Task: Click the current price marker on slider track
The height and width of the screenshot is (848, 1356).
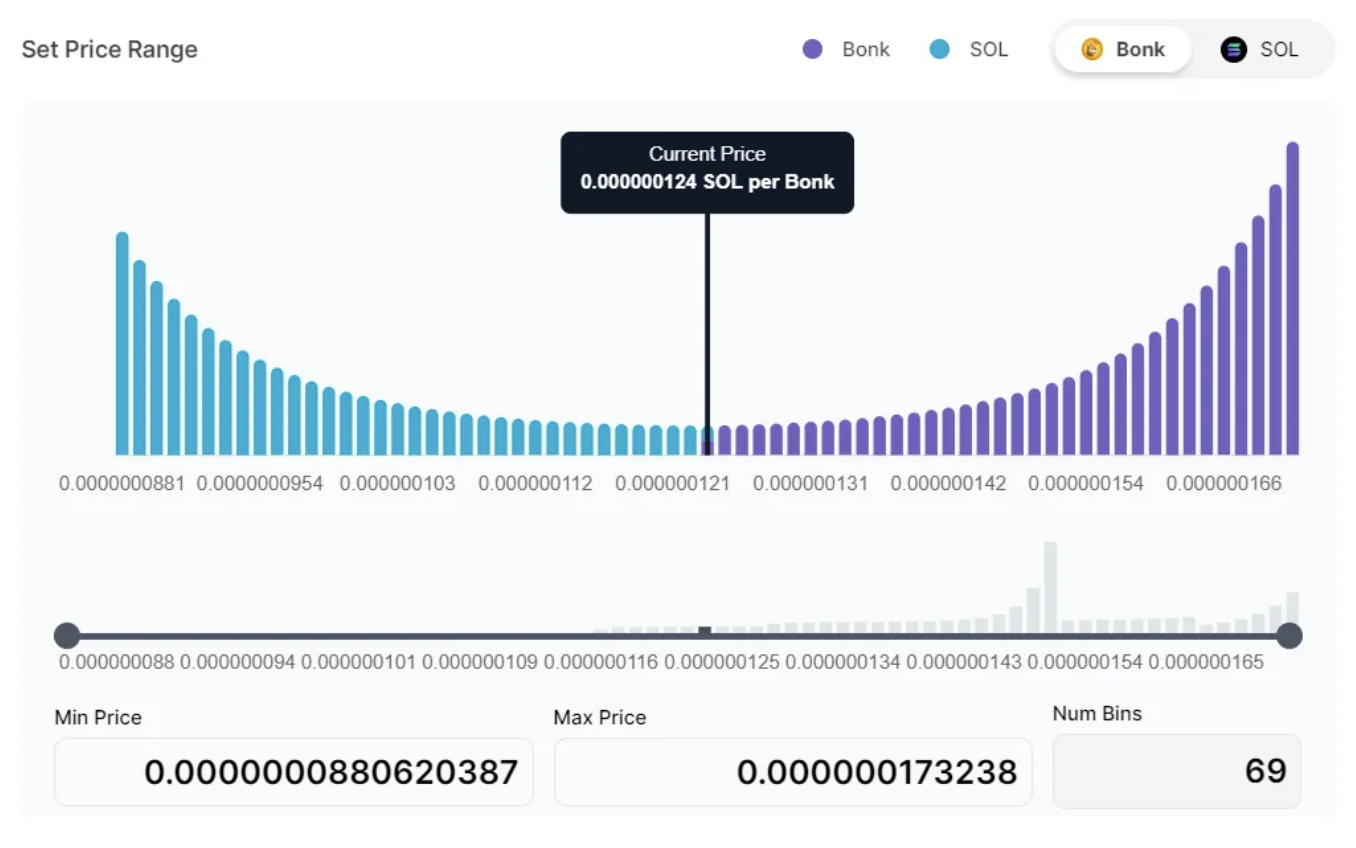Action: [x=705, y=631]
